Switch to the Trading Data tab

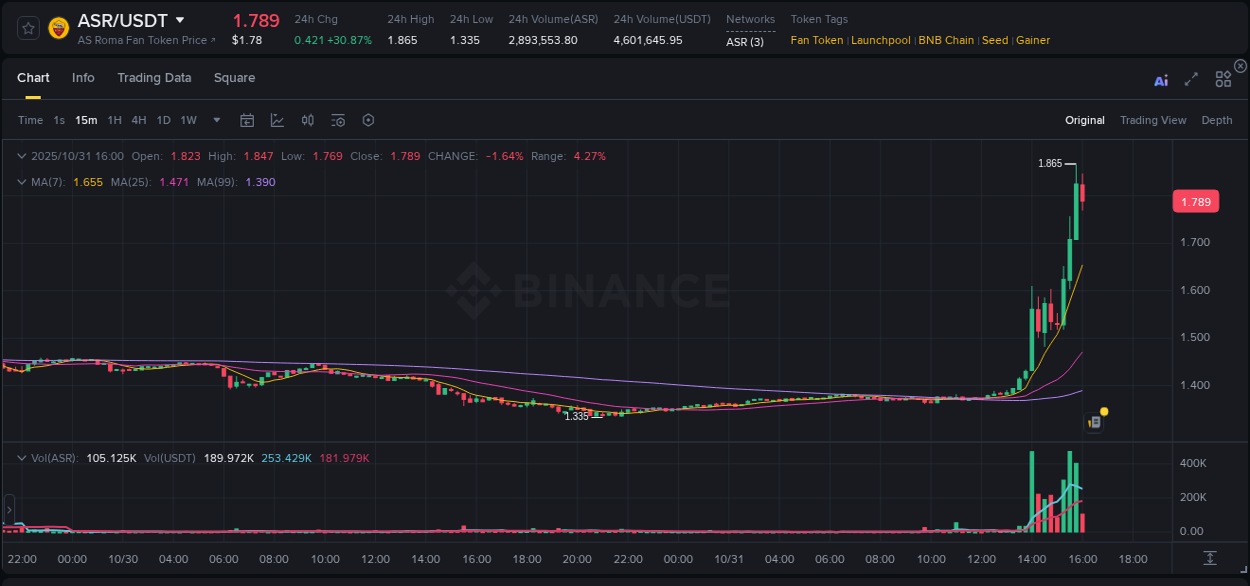[x=154, y=77]
